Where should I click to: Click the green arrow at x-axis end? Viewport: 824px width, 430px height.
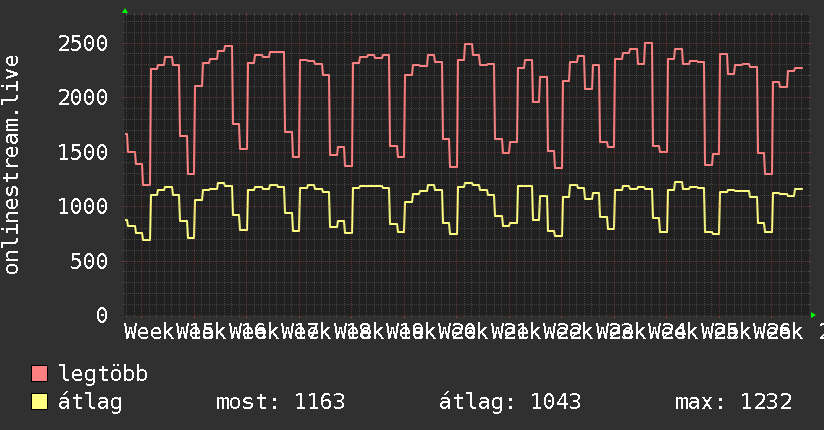(813, 315)
